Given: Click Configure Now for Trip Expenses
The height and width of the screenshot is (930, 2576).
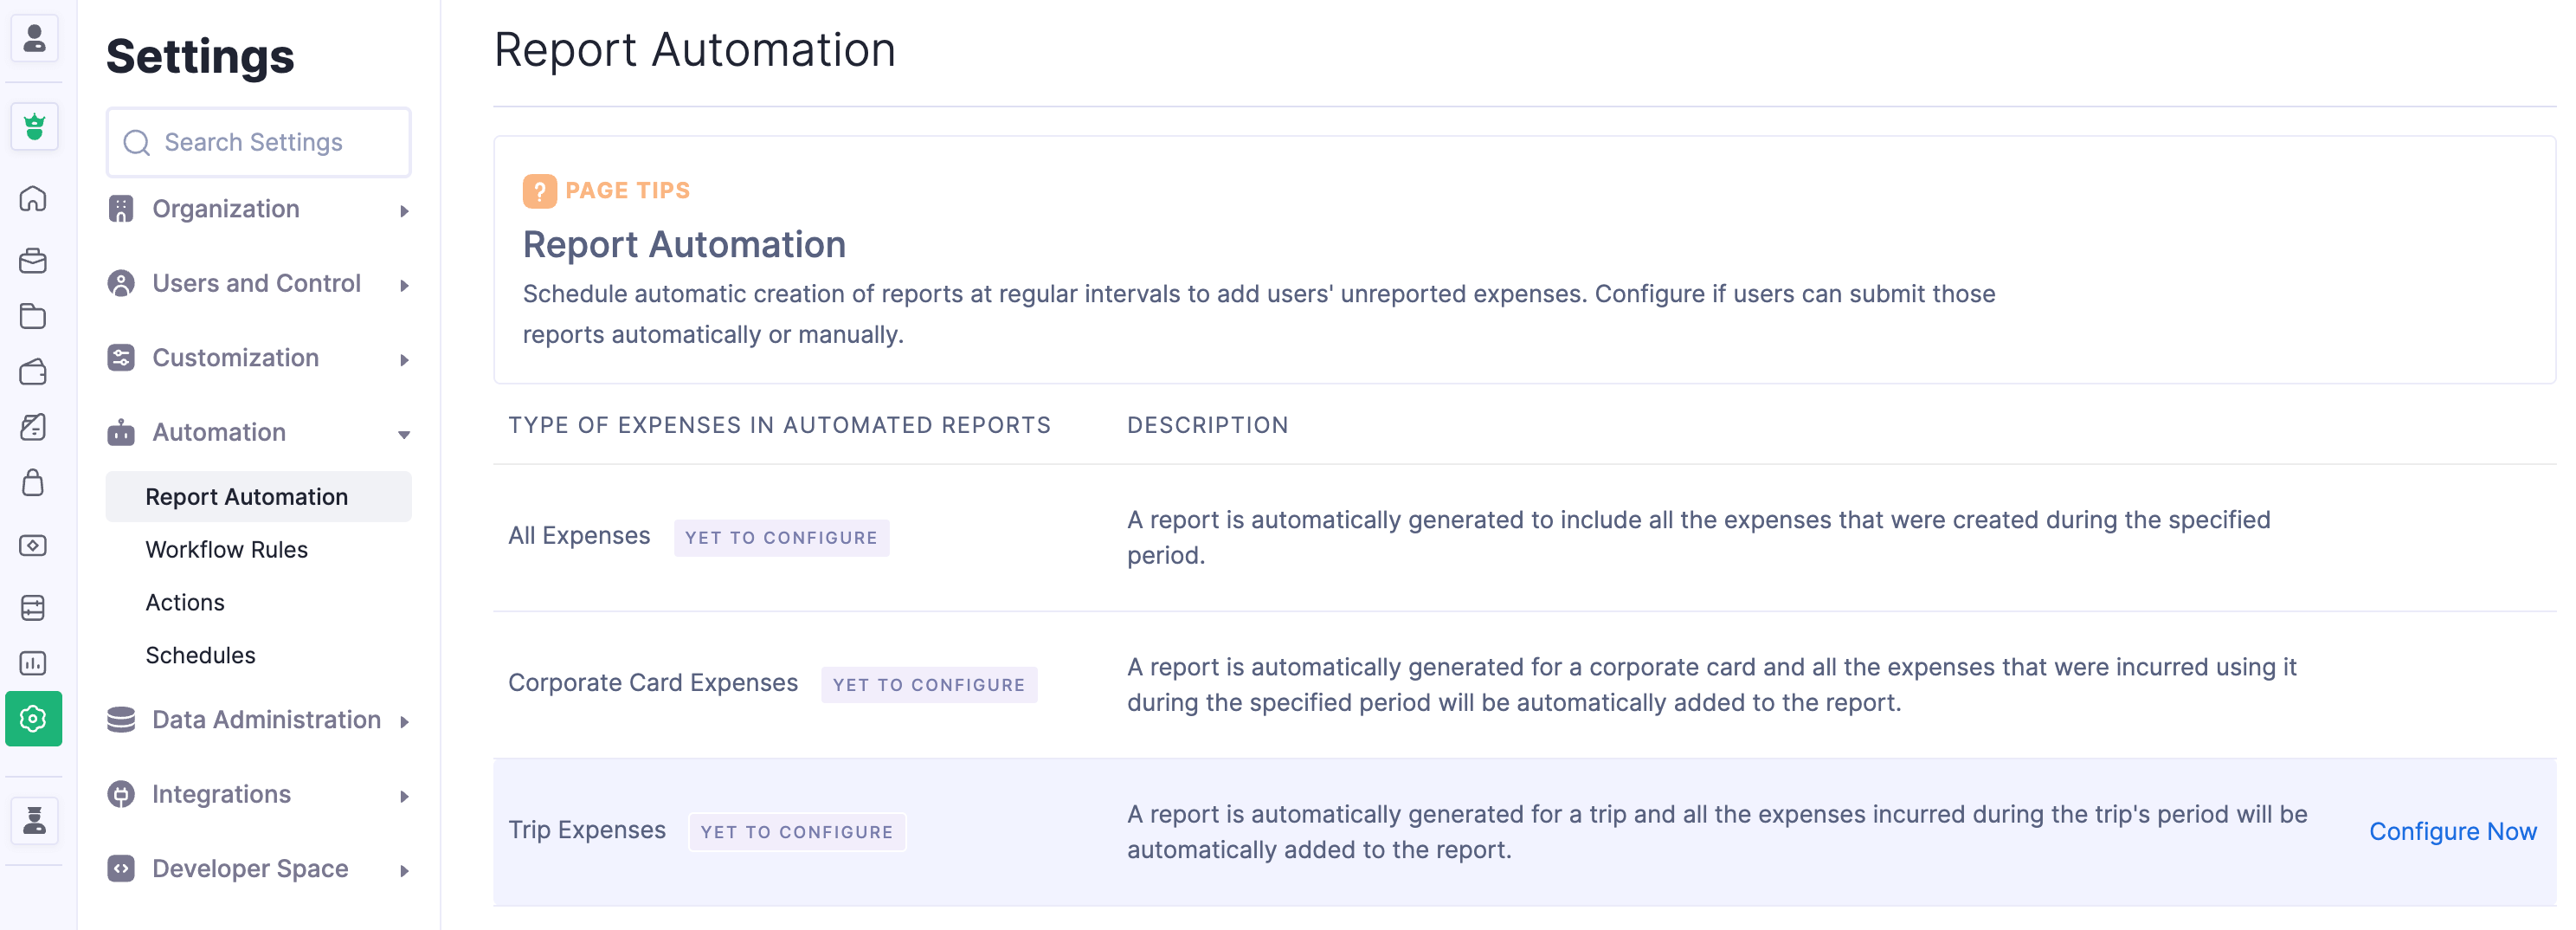Looking at the screenshot, I should coord(2451,831).
